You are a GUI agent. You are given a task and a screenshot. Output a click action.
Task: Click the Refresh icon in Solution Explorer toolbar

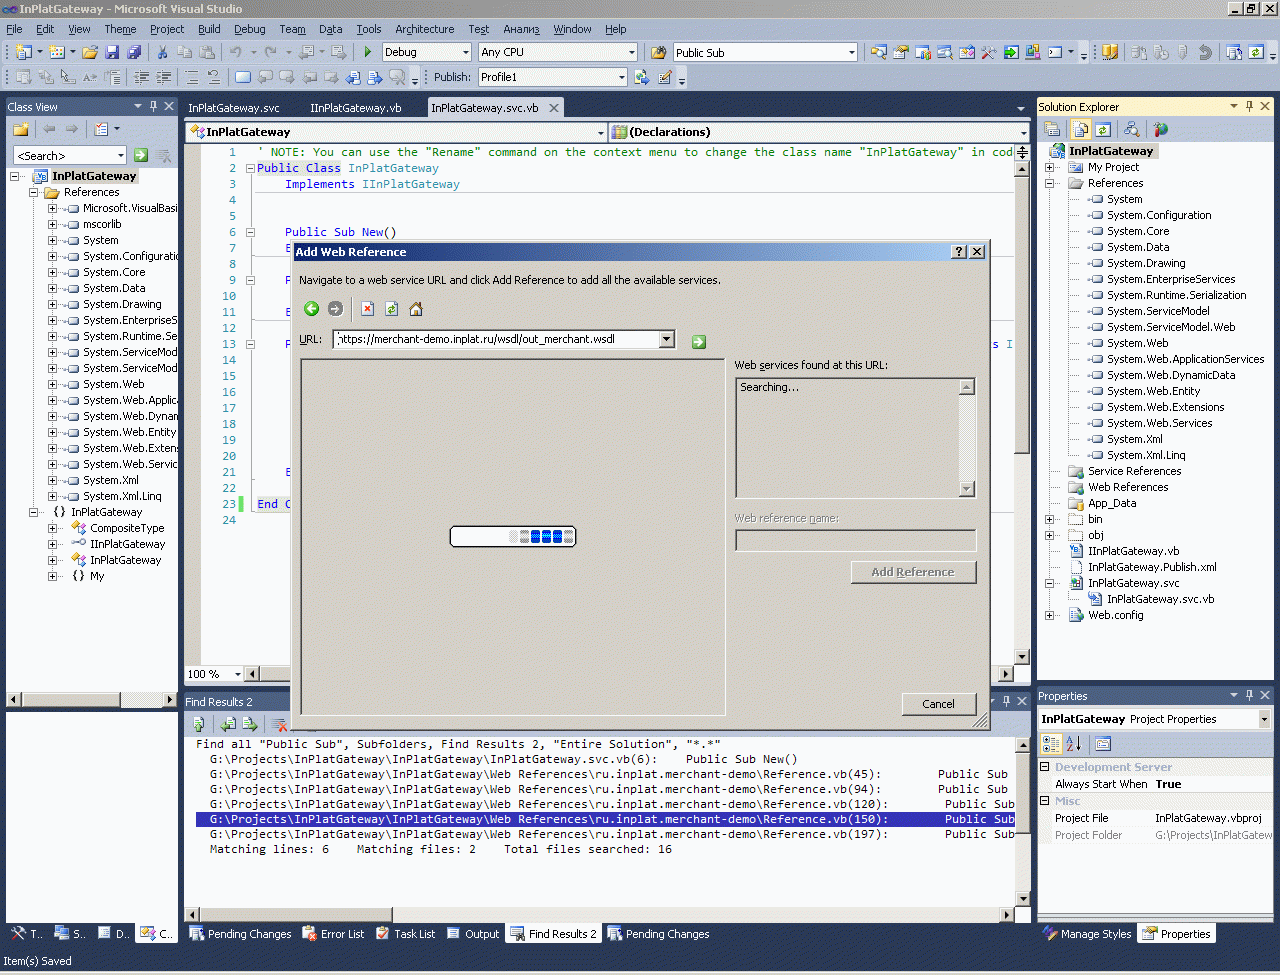coord(1103,129)
